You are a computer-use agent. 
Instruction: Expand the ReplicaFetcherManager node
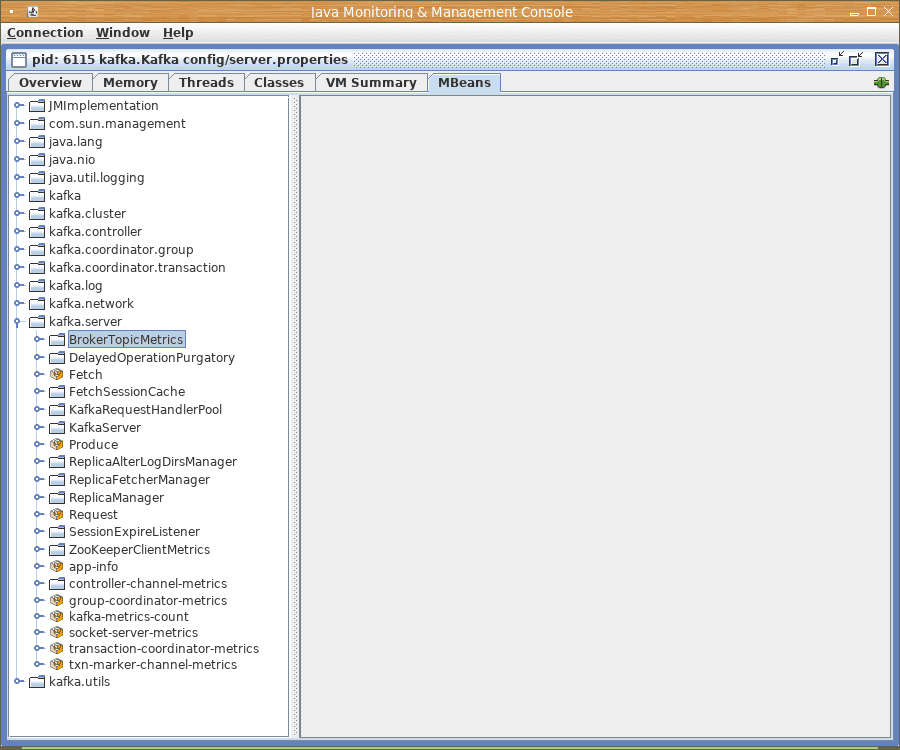point(38,479)
